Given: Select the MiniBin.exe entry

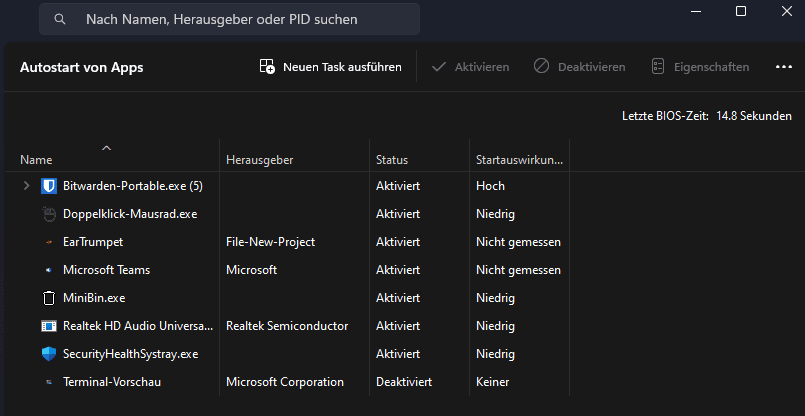Looking at the screenshot, I should (x=94, y=298).
